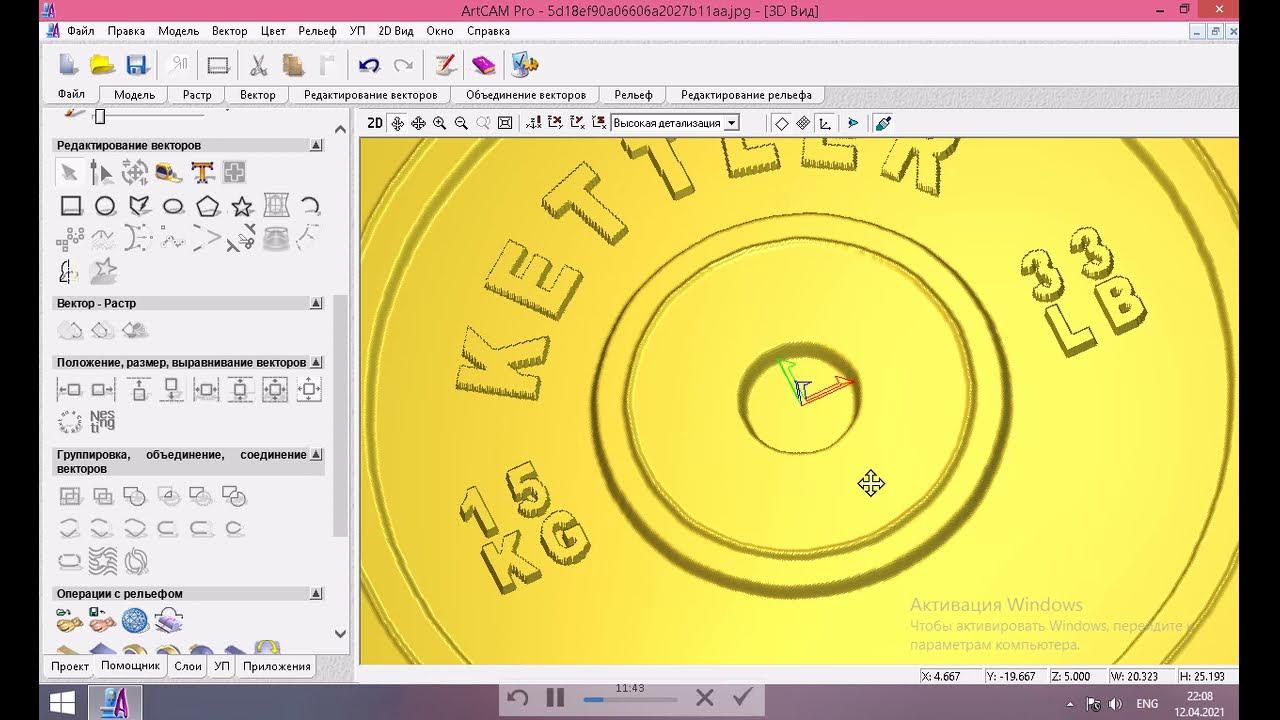1280x720 pixels.
Task: Open the Модель menu
Action: 178,31
